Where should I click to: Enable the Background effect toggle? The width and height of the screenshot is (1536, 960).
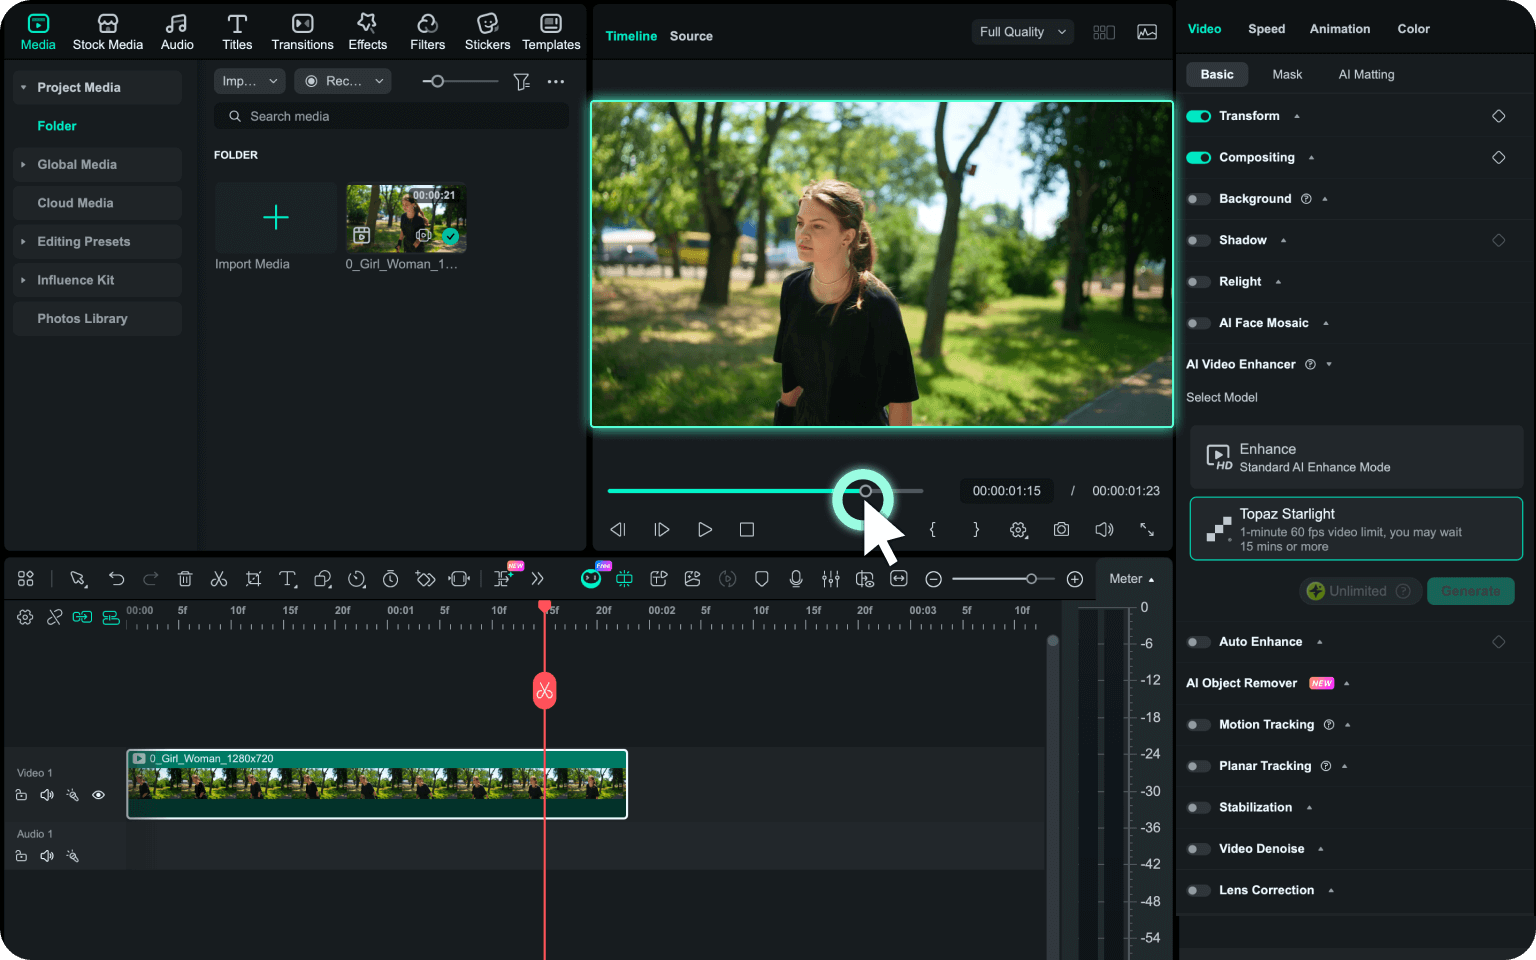point(1198,199)
